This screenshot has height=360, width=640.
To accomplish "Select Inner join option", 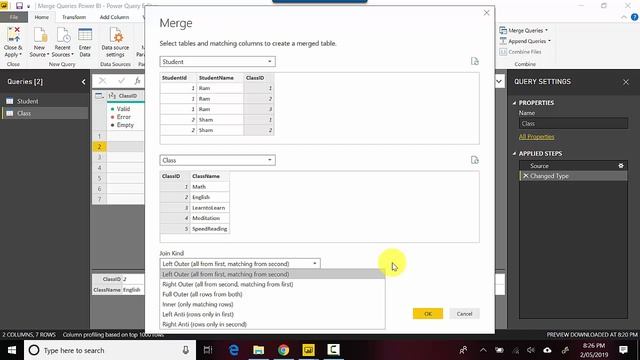I will (x=272, y=304).
